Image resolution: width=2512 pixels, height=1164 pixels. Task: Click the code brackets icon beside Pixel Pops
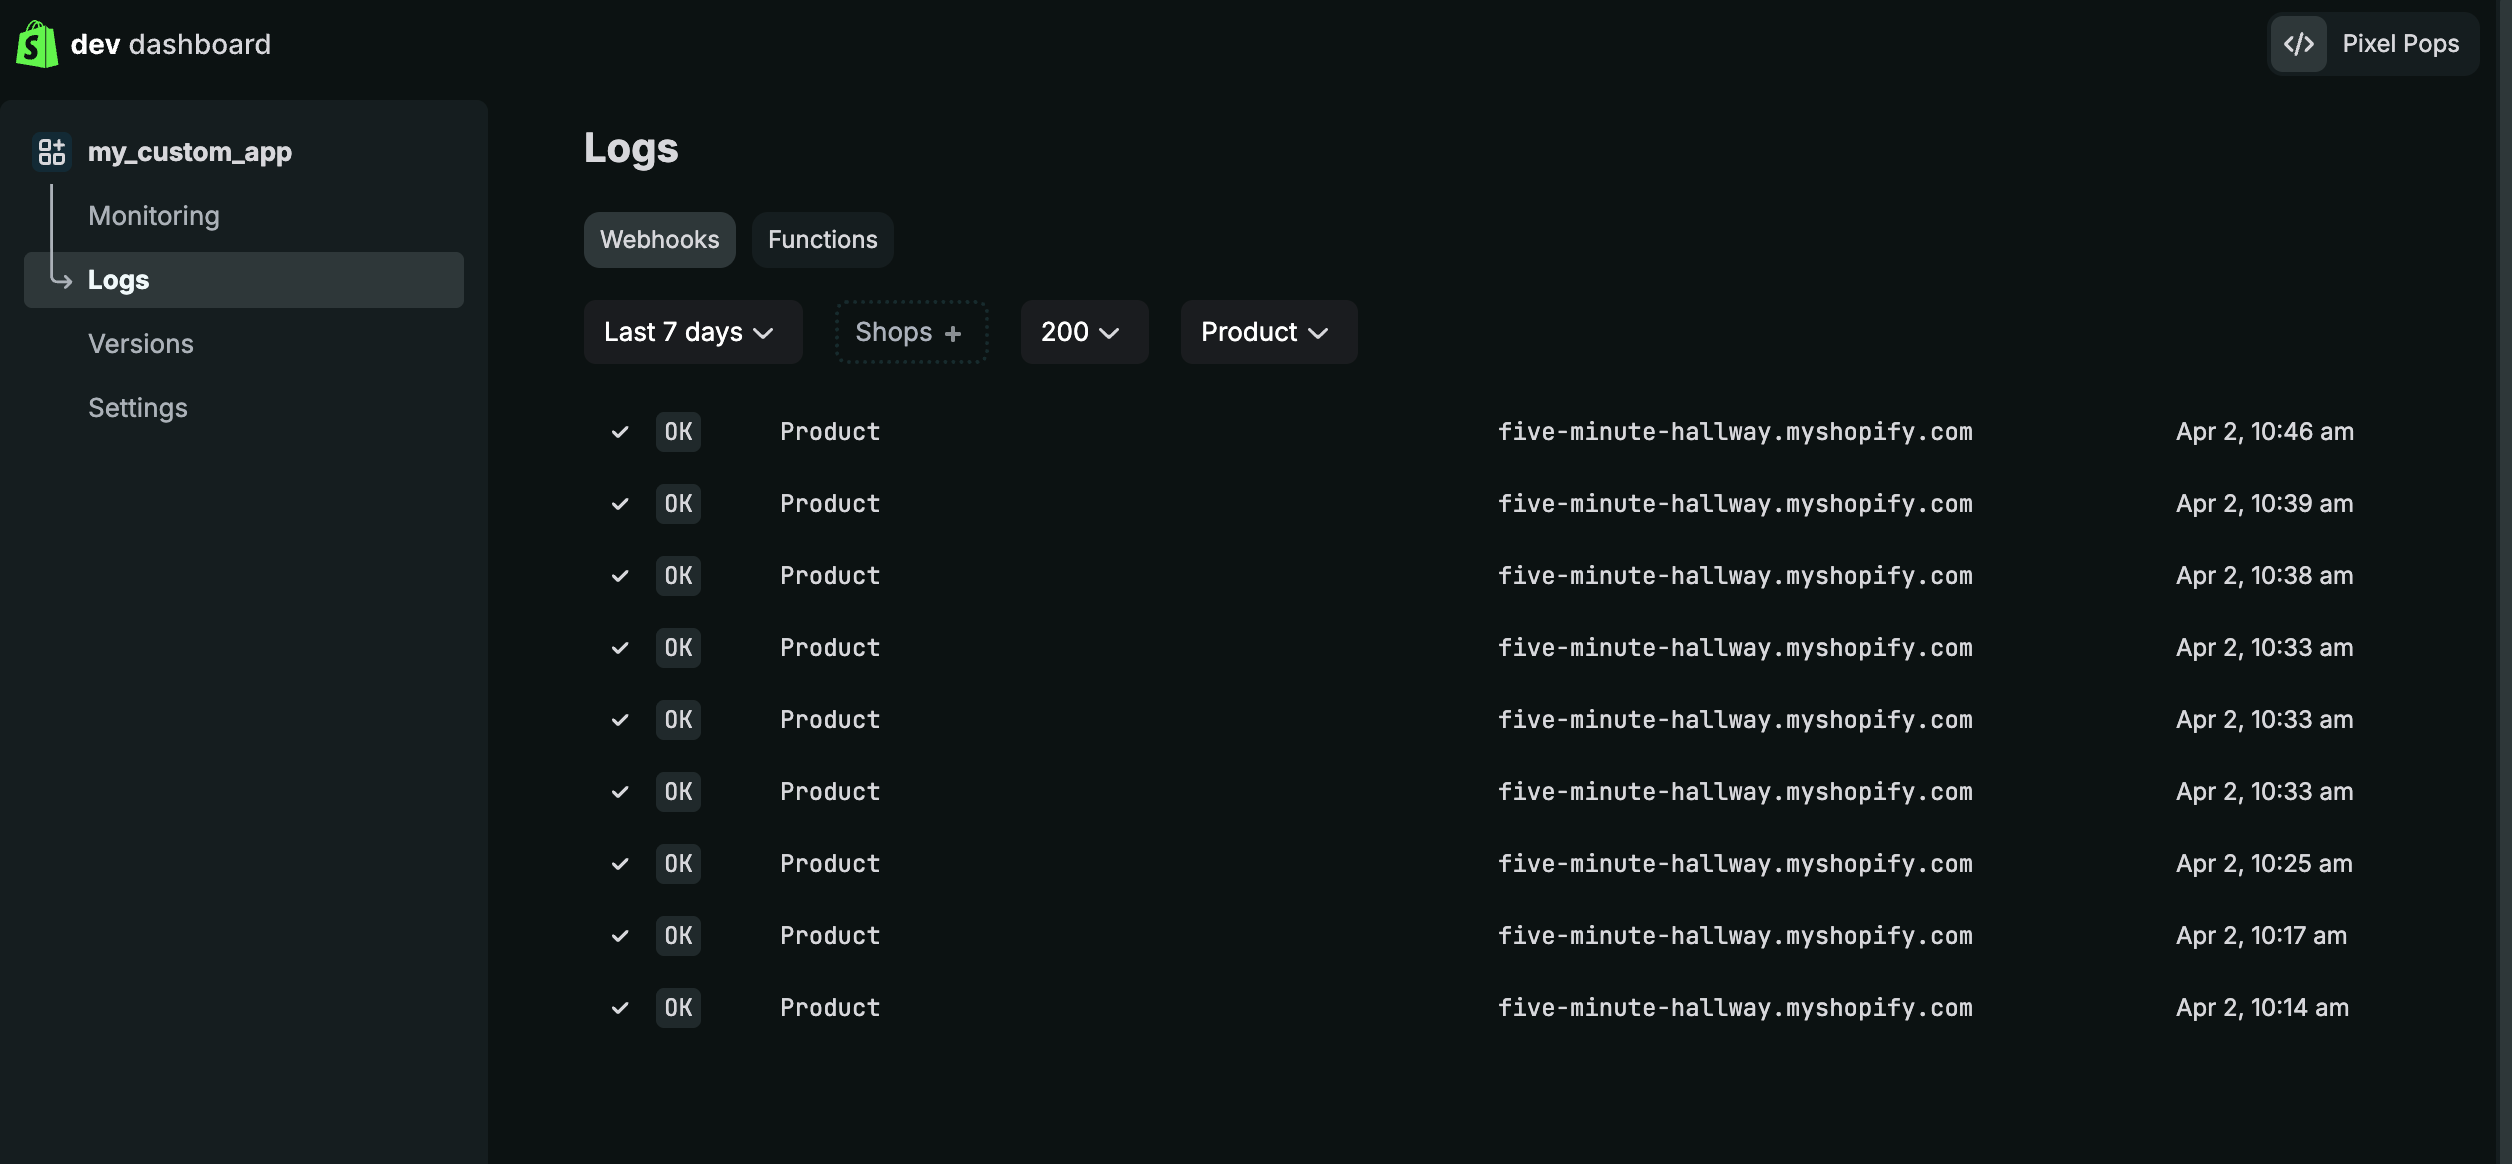click(2298, 44)
